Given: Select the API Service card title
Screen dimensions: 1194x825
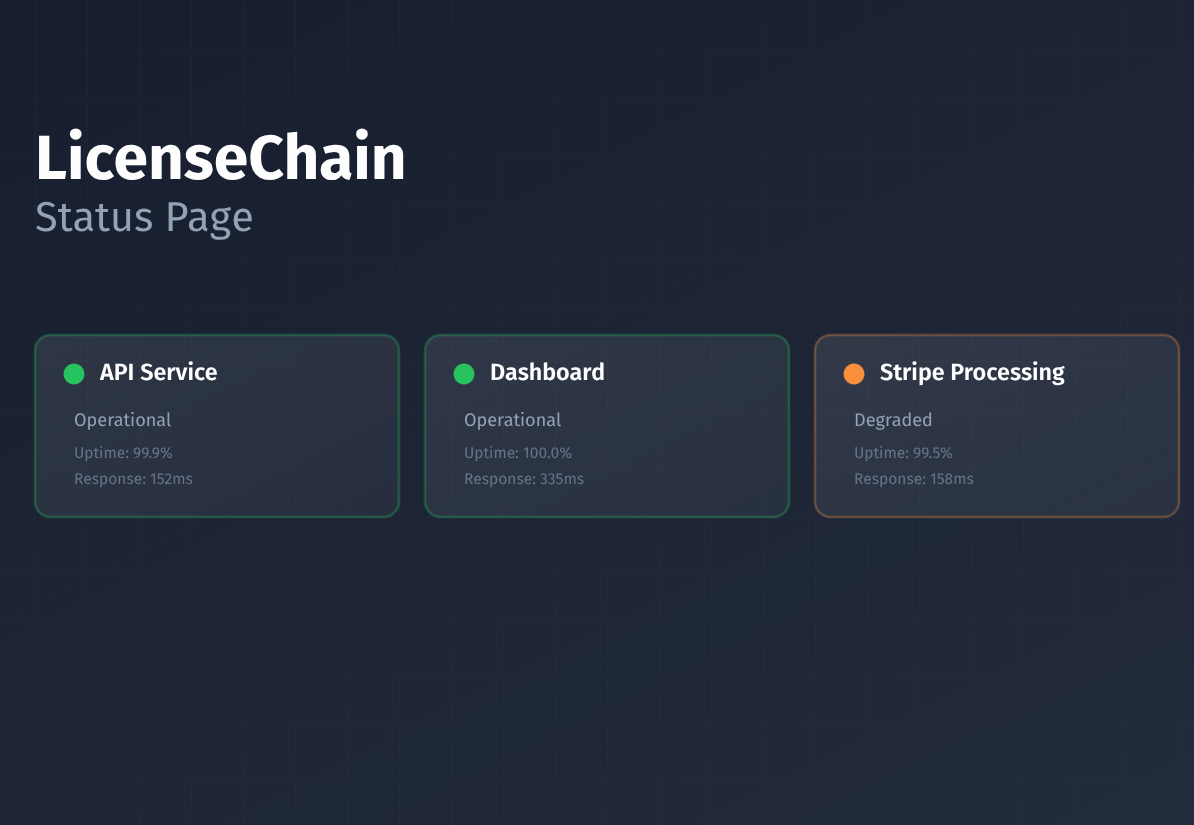Looking at the screenshot, I should (x=158, y=372).
